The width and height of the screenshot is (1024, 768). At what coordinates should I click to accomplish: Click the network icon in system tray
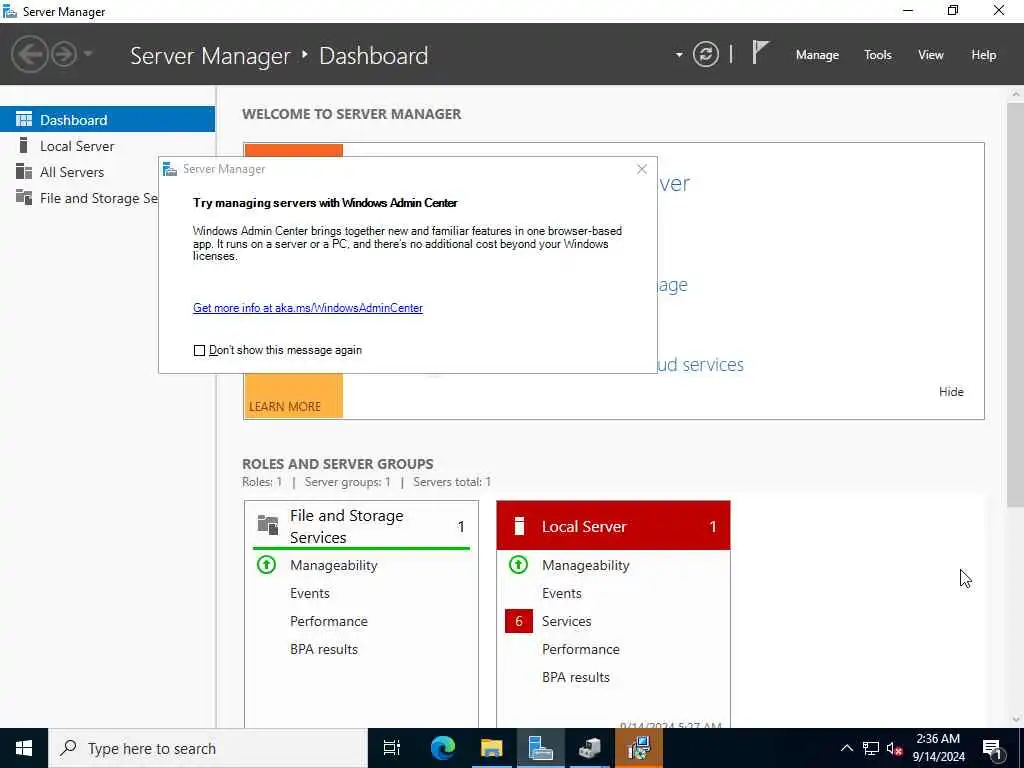coord(871,748)
